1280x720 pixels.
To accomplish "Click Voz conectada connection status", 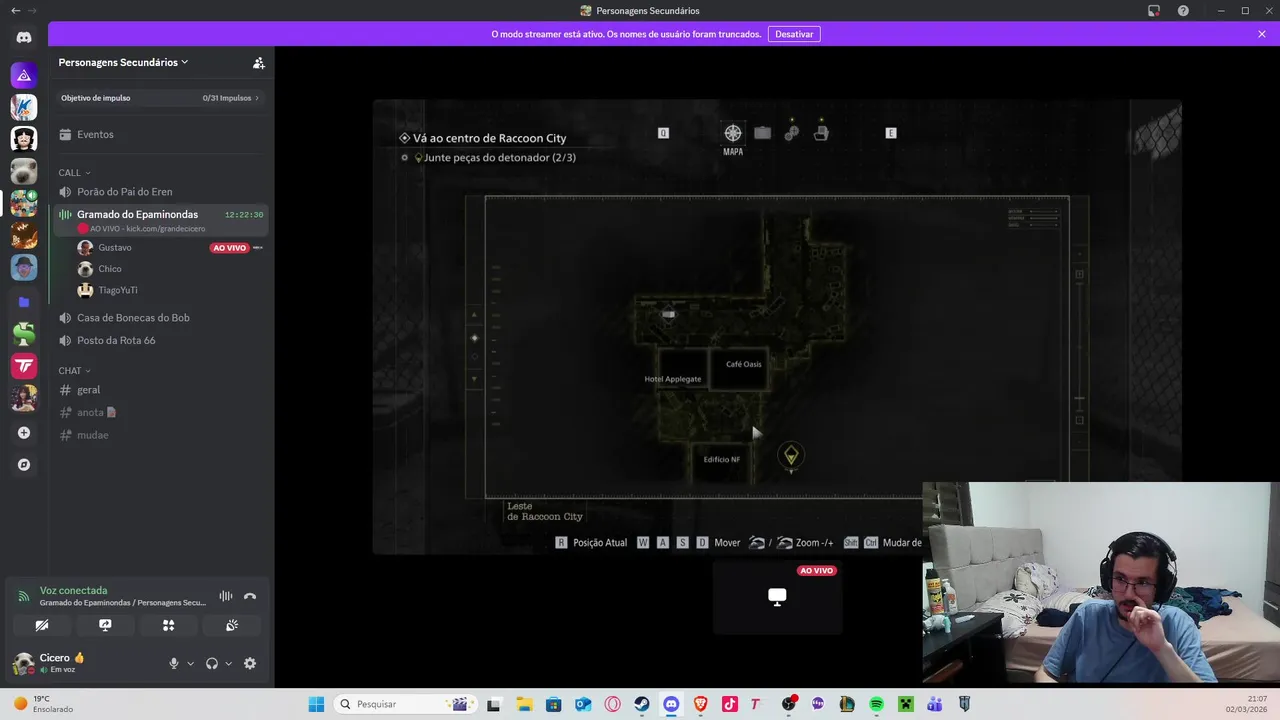I will pyautogui.click(x=73, y=590).
